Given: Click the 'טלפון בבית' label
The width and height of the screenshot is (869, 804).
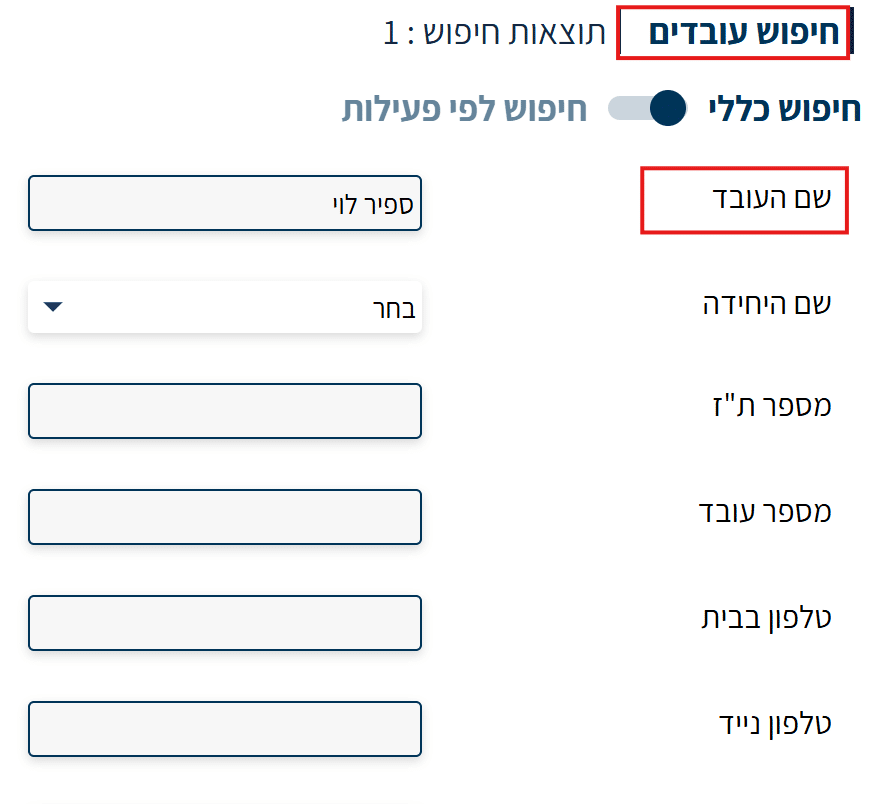Looking at the screenshot, I should click(x=767, y=617).
